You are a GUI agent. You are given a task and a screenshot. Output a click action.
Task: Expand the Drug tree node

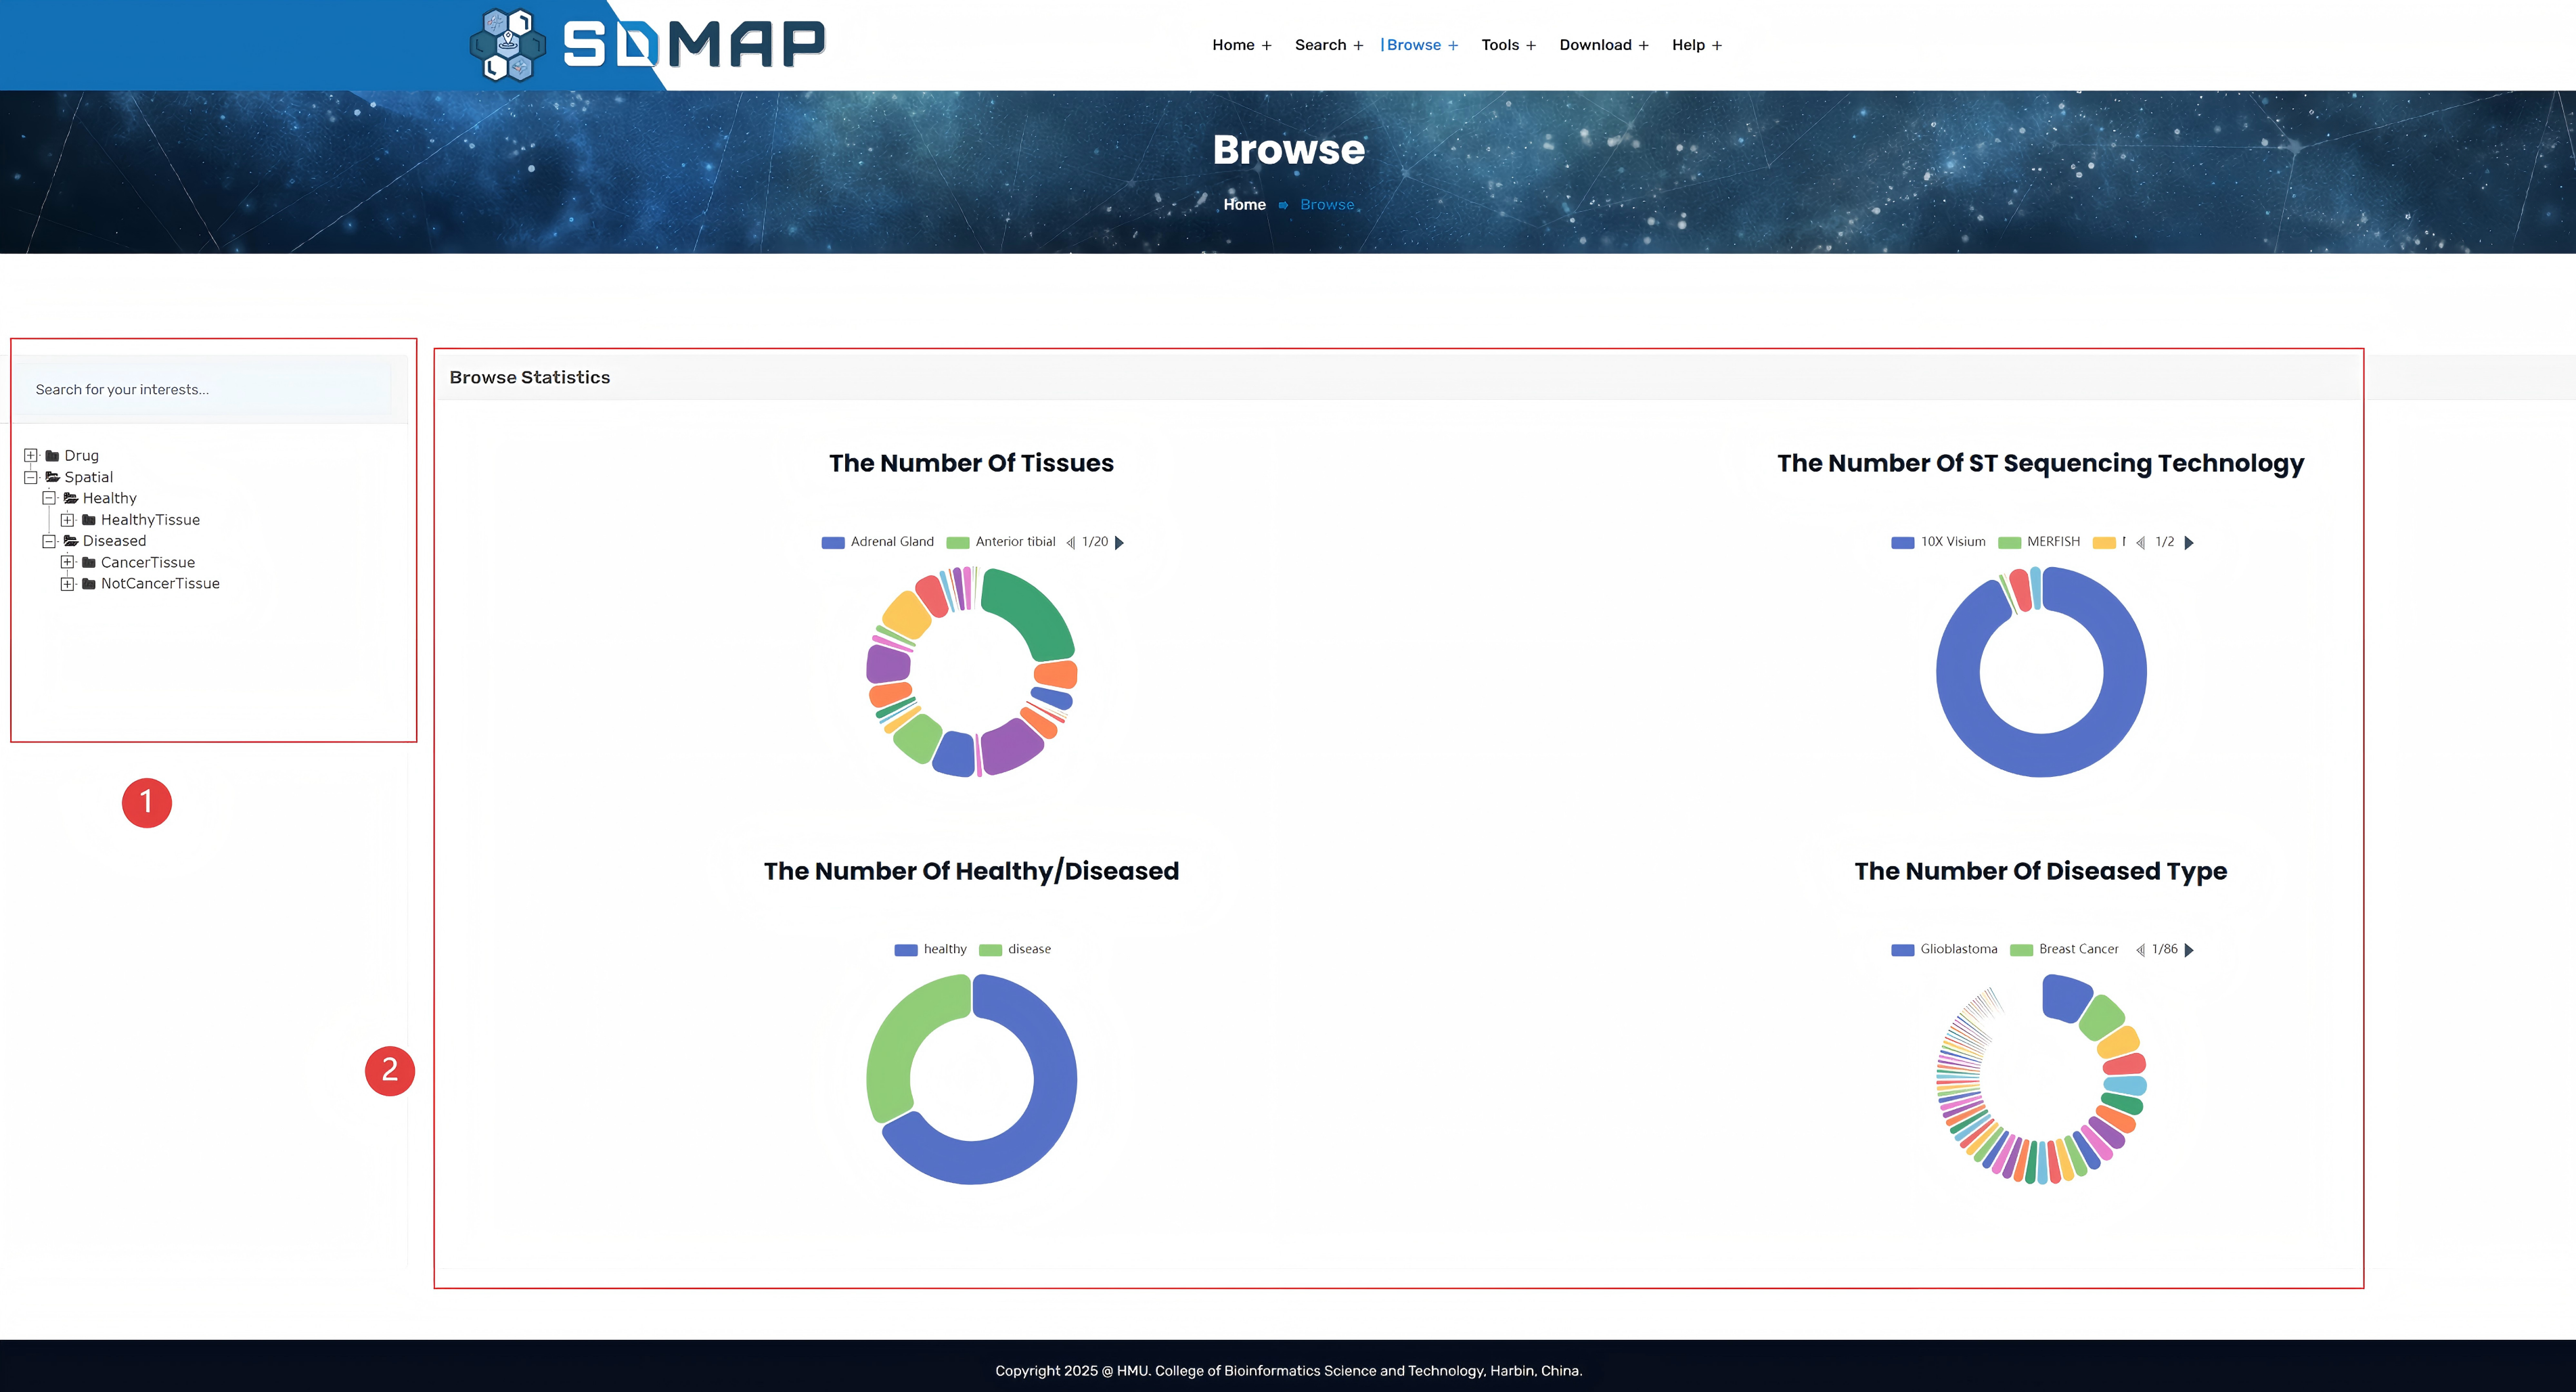point(31,456)
